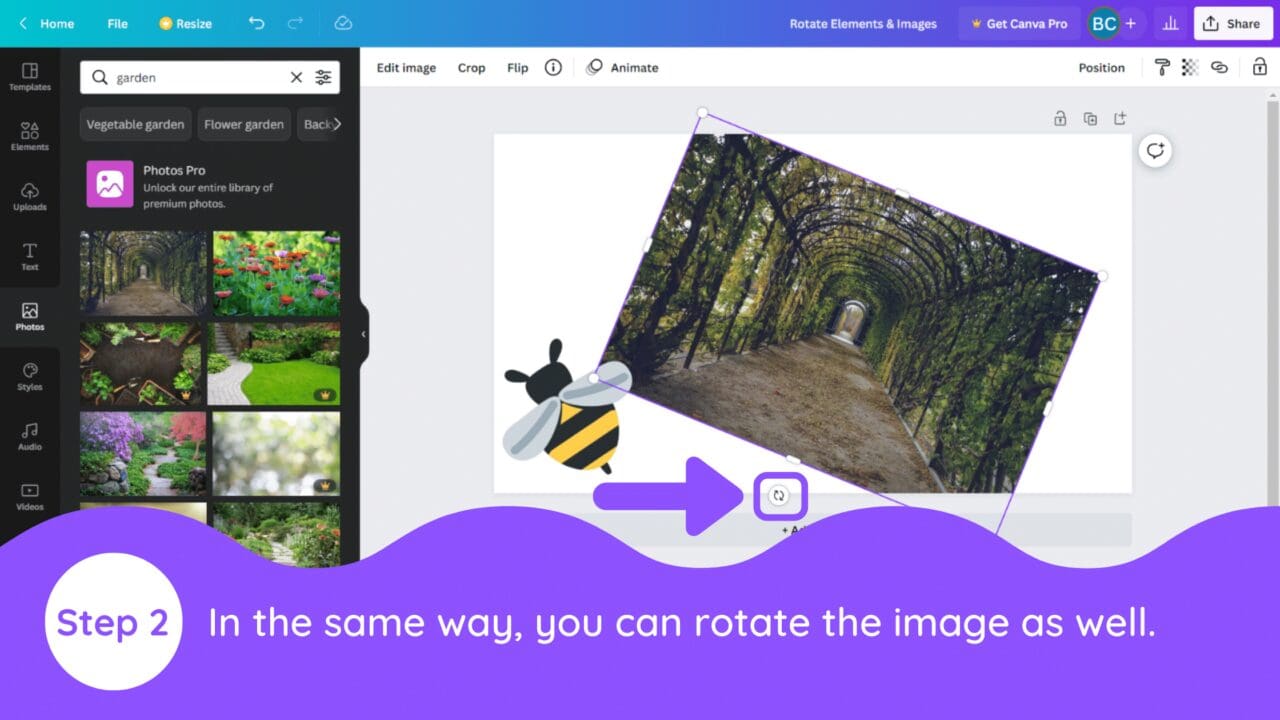Switch to the Crop tab
The width and height of the screenshot is (1280, 720).
pyautogui.click(x=471, y=67)
